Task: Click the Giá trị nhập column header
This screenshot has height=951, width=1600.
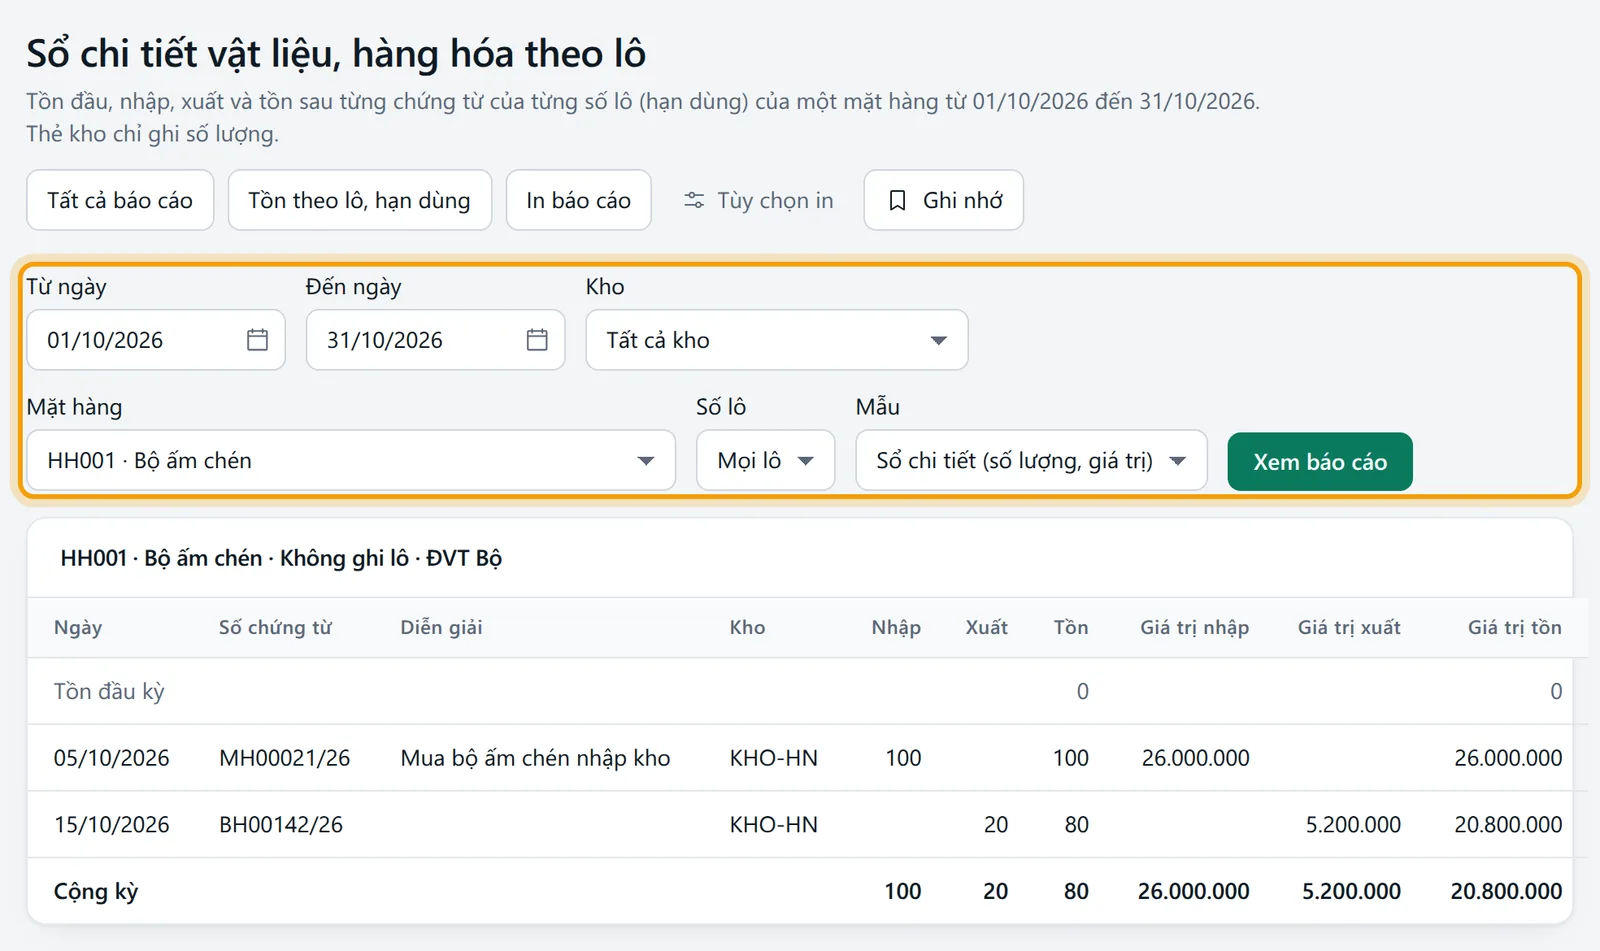Action: coord(1195,627)
